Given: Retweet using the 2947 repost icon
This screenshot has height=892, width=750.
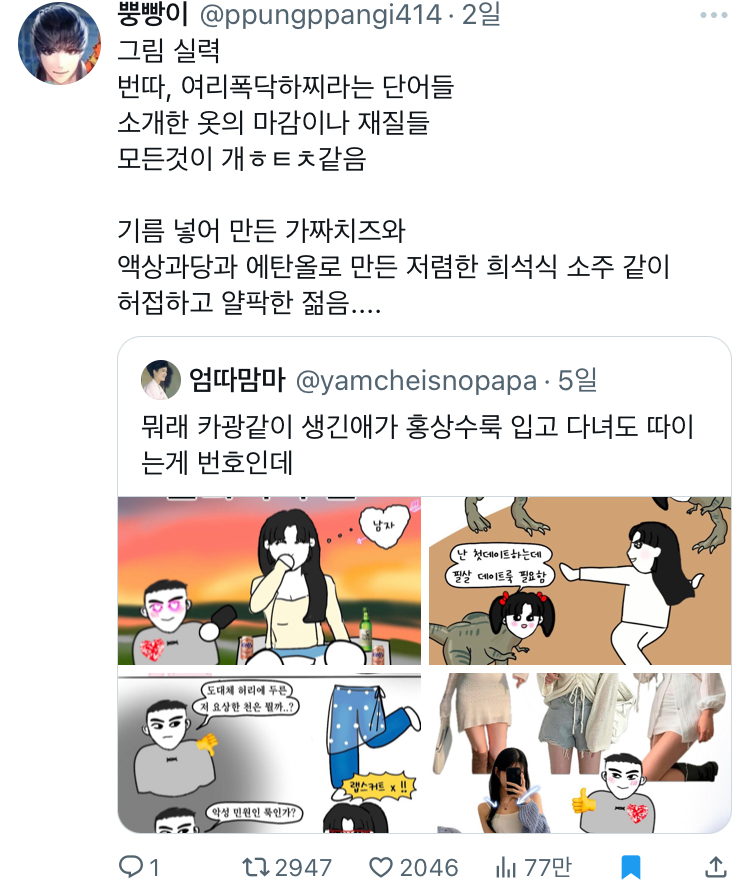Looking at the screenshot, I should click(254, 867).
